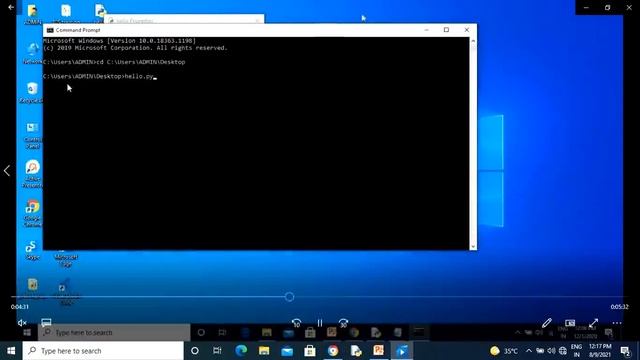This screenshot has width=640, height=360.
Task: Toggle full screen with diagonal arrows
Action: point(593,323)
